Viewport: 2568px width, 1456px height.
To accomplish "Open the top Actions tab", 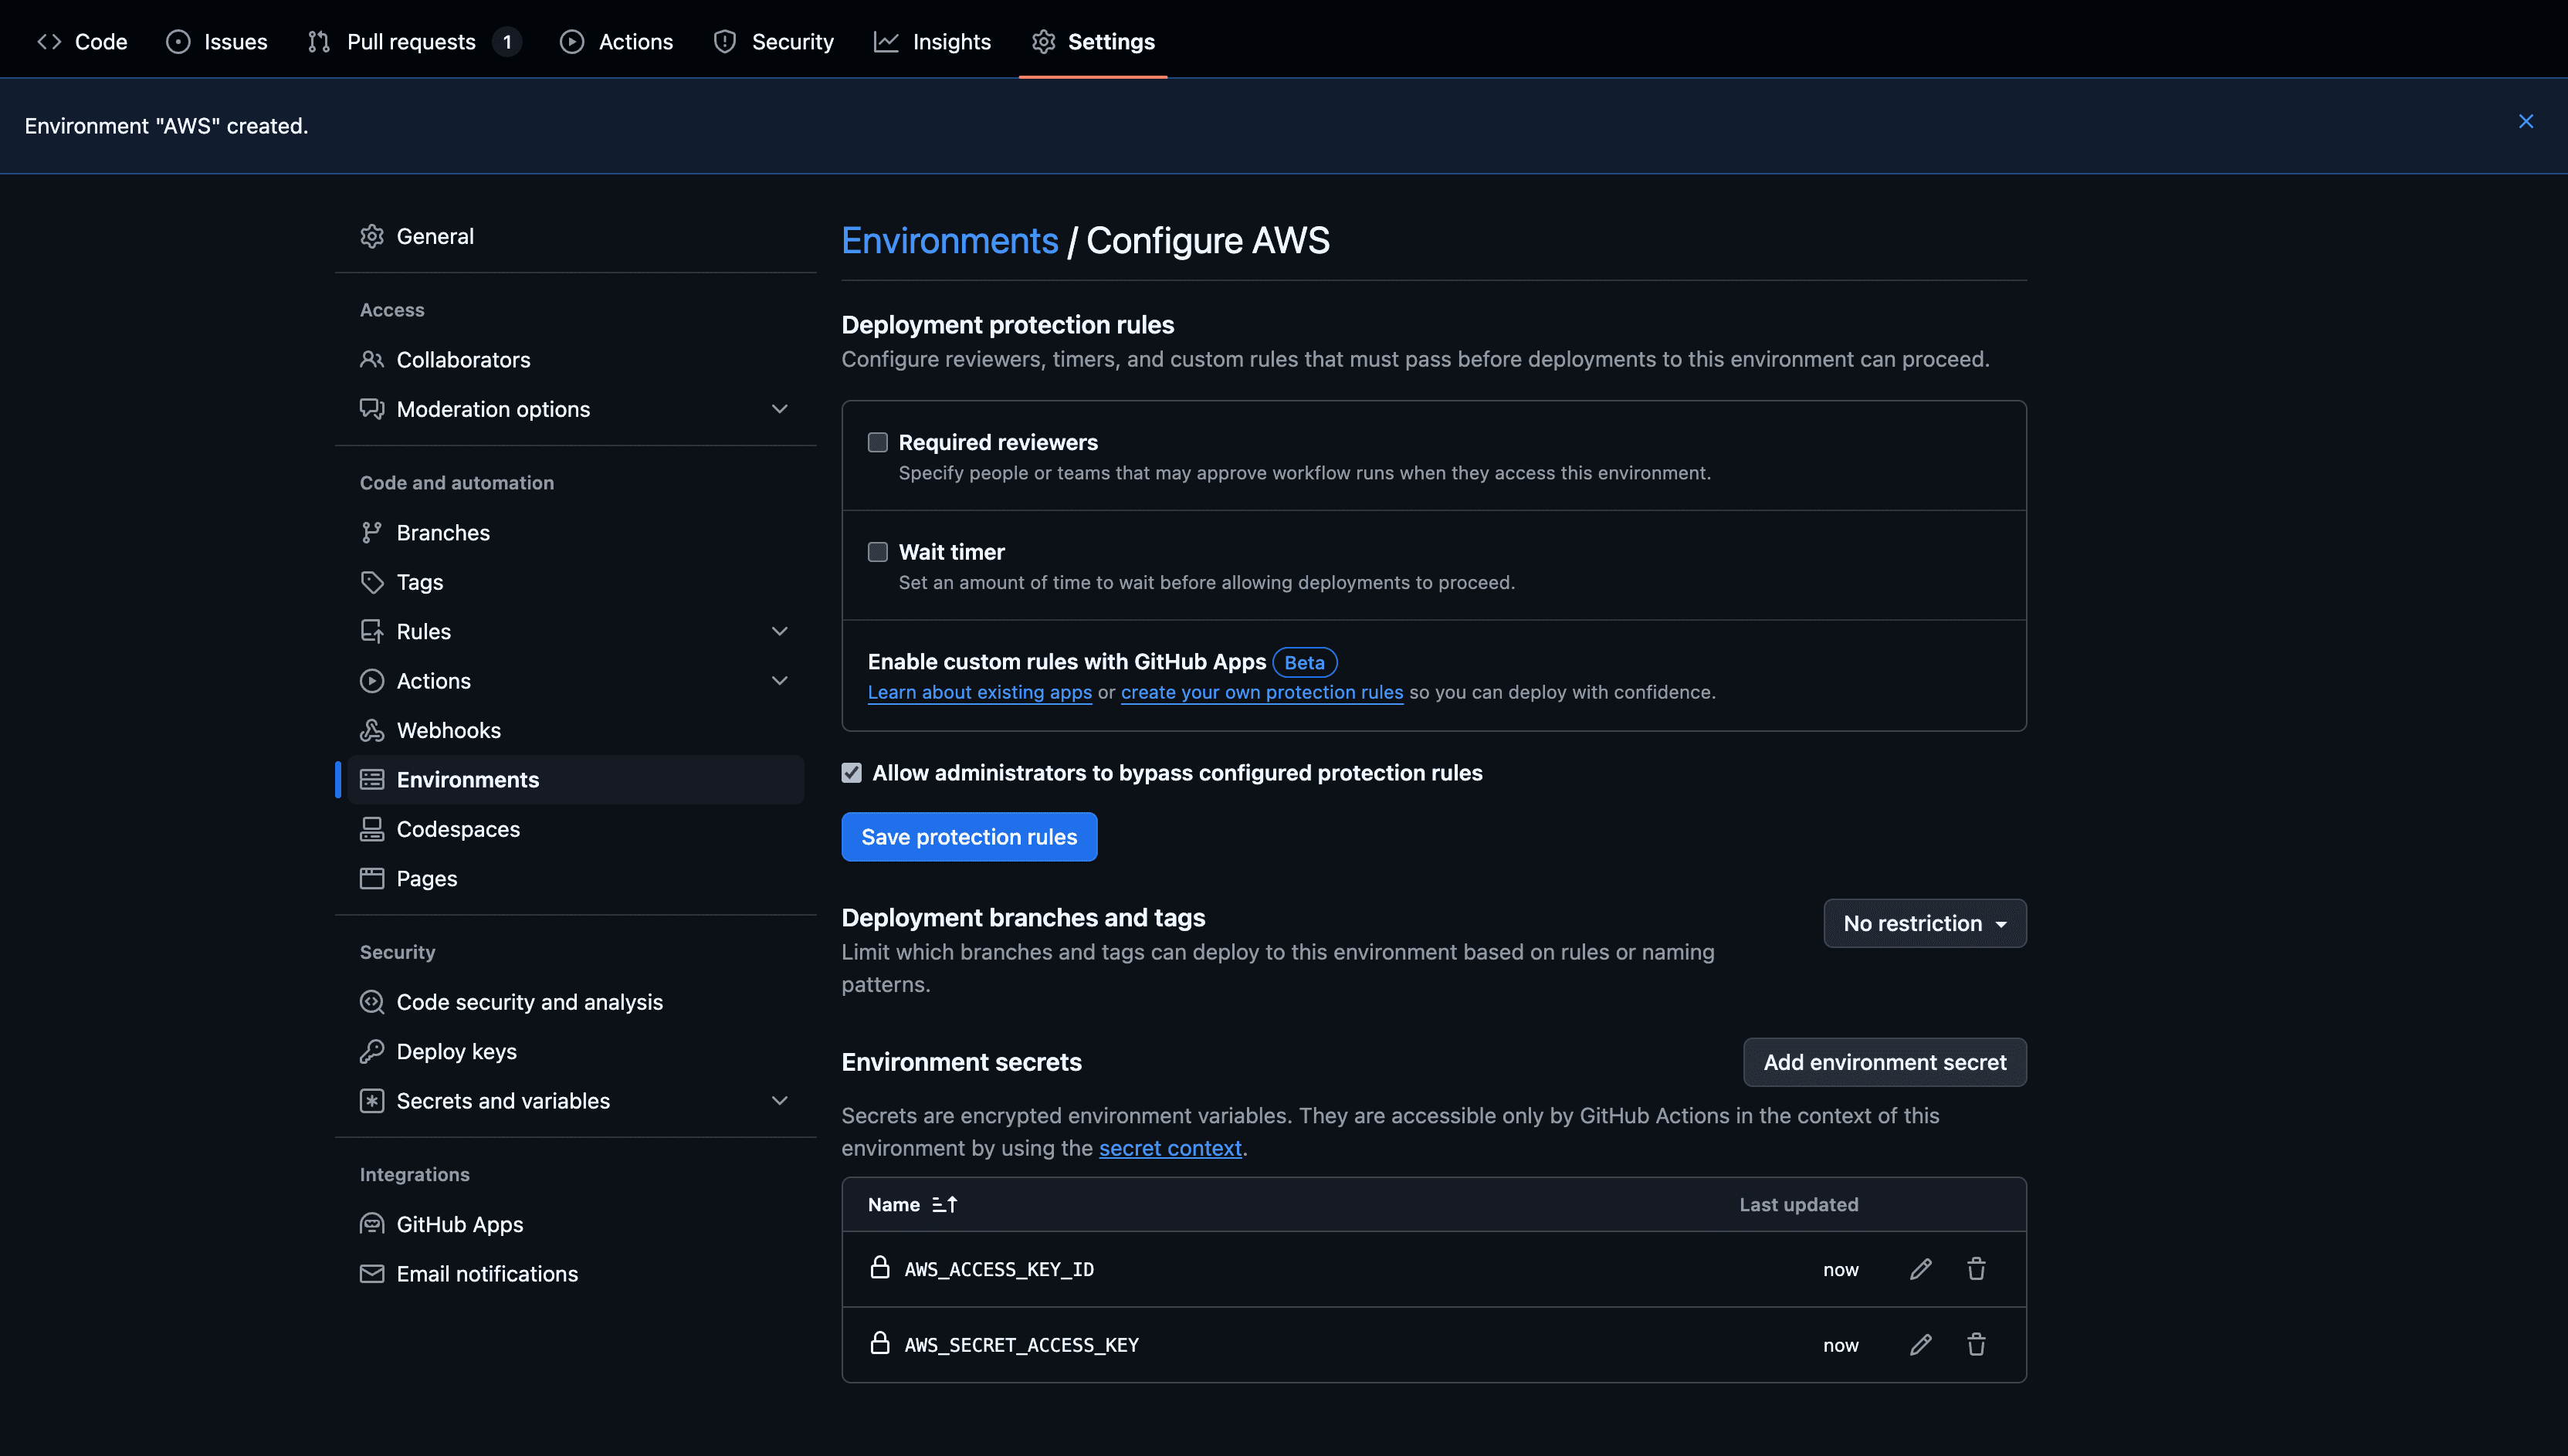I will point(616,41).
